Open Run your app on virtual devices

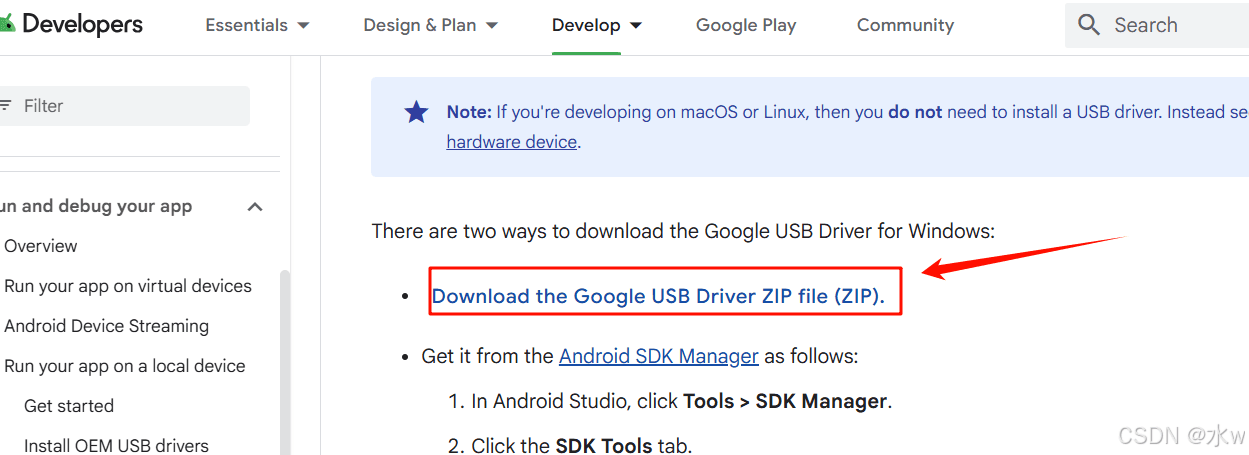point(128,286)
